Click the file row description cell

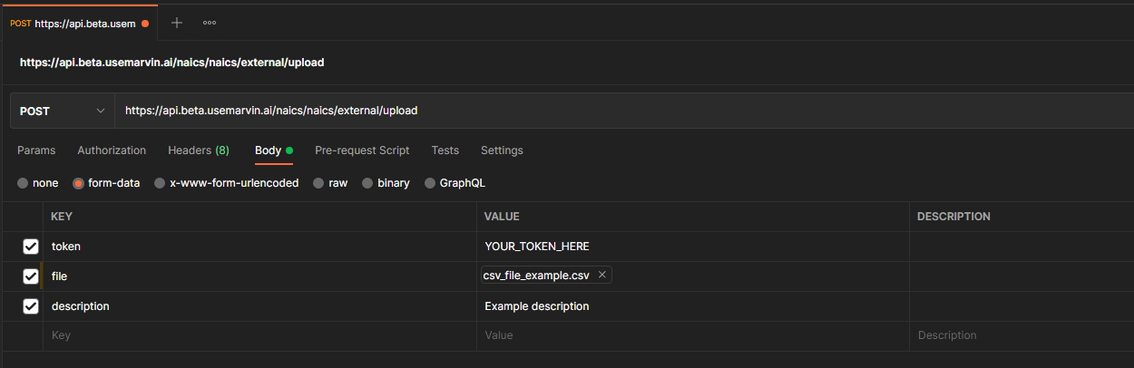click(1022, 276)
